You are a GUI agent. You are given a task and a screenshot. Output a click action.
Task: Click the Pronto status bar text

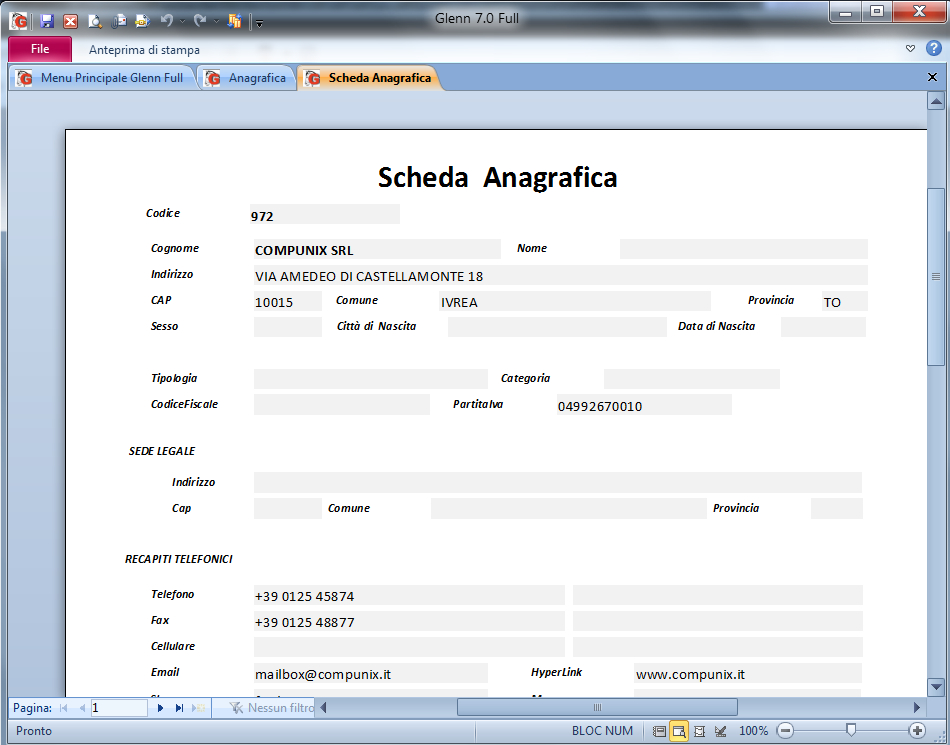pos(34,731)
